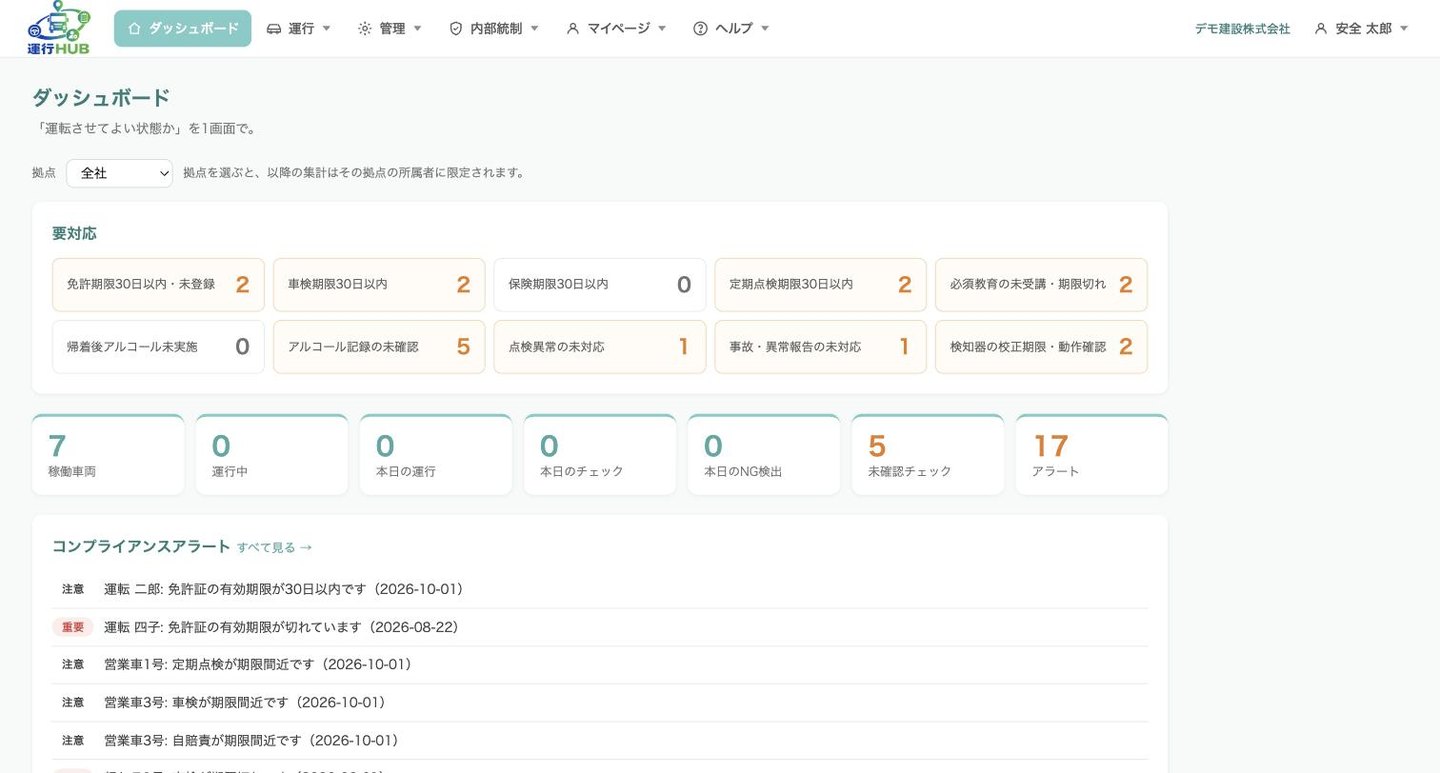Select the 運転 四子 免許証 expired alert
The width and height of the screenshot is (1440, 773).
coord(600,627)
